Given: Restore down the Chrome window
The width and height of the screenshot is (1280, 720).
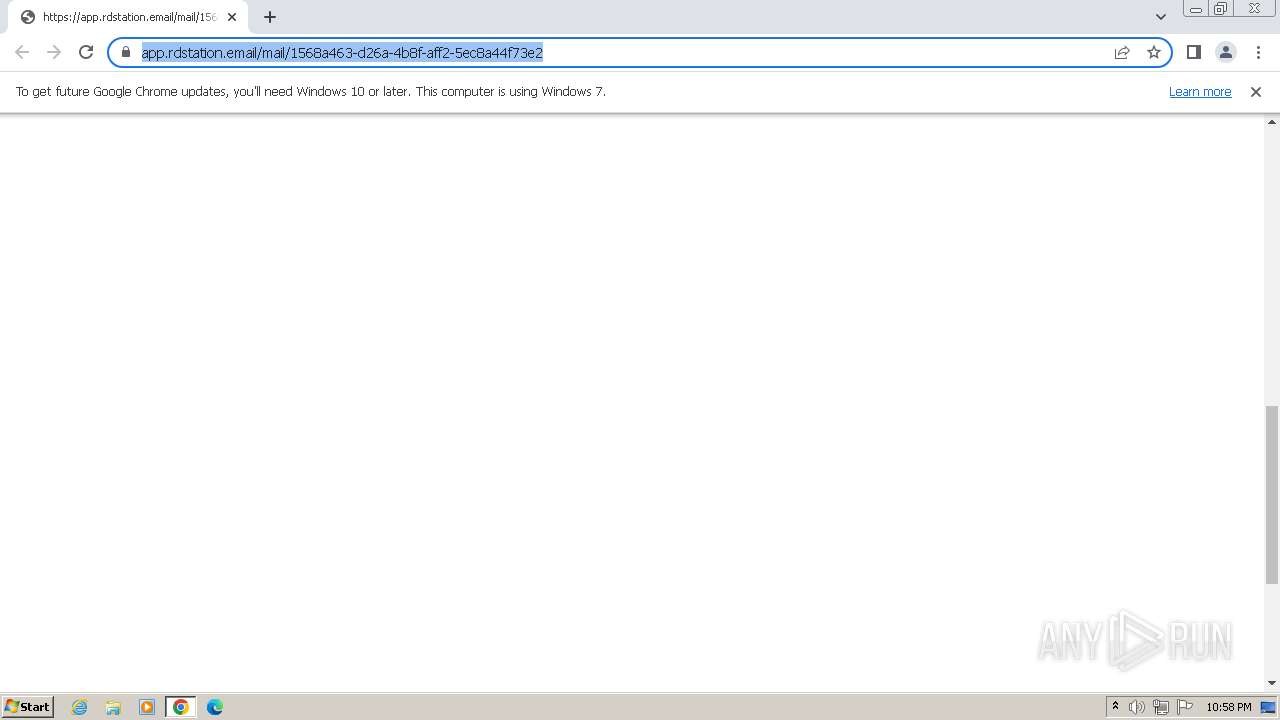Looking at the screenshot, I should [x=1221, y=9].
